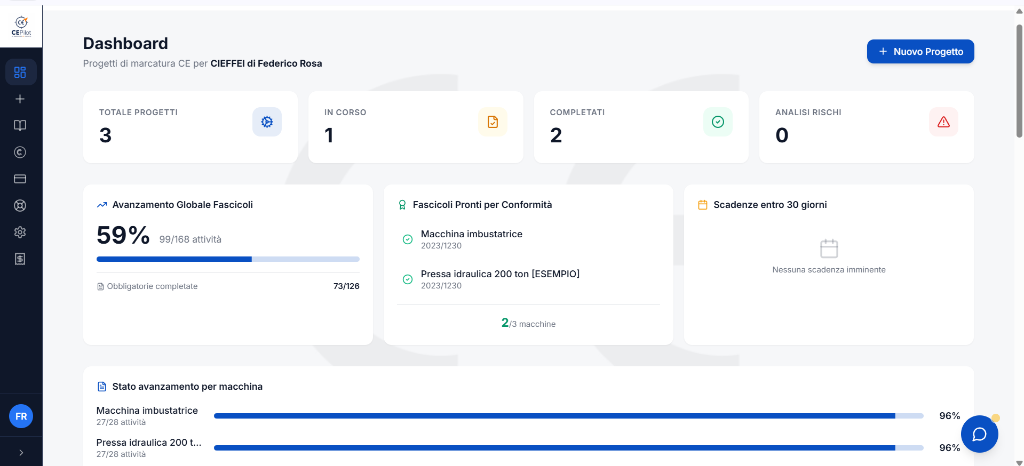Click the 73/126 obbligatorie value
1024x466 pixels.
(346, 287)
